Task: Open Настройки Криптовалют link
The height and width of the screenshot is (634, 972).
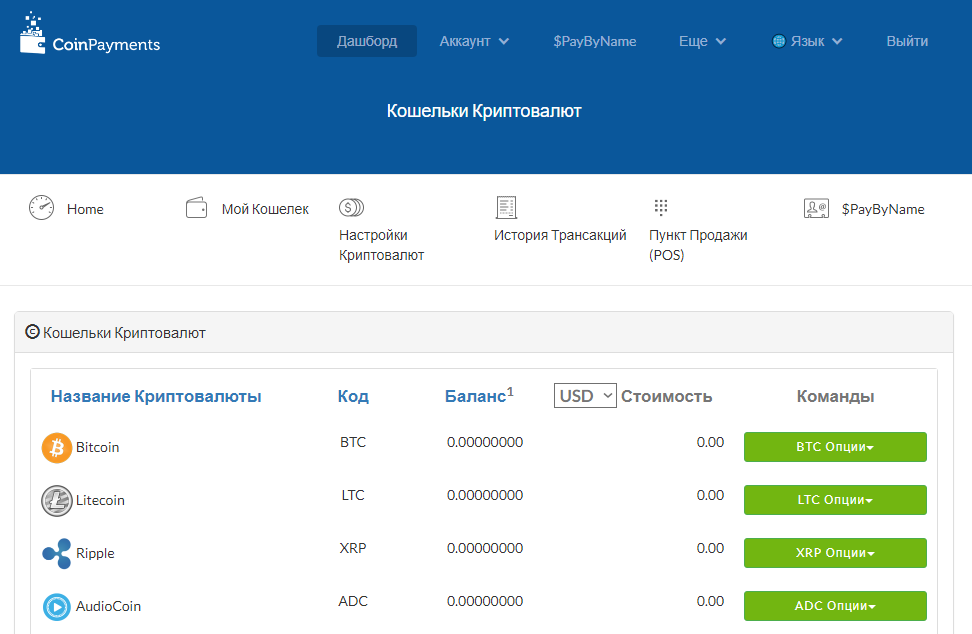Action: coord(381,245)
